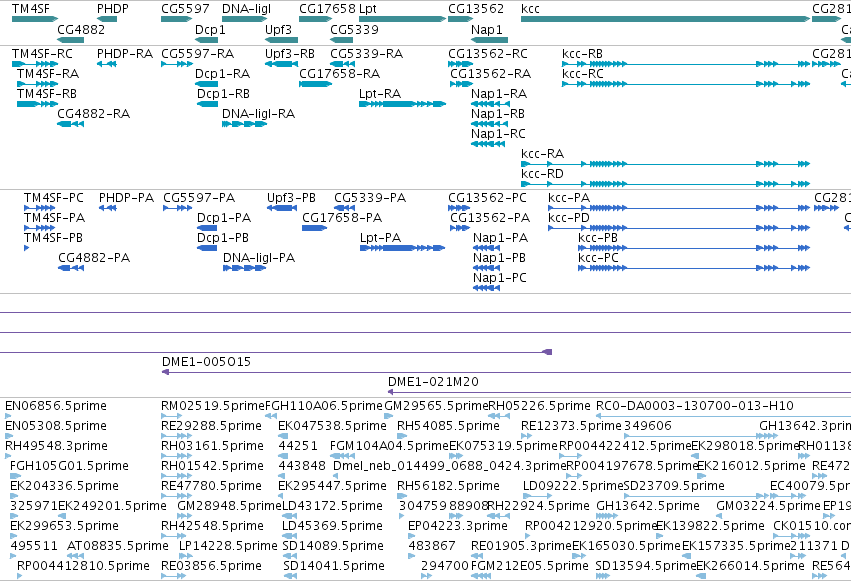Click the Nap1-PC protein label
Screen dimensions: 851x581
tap(500, 278)
